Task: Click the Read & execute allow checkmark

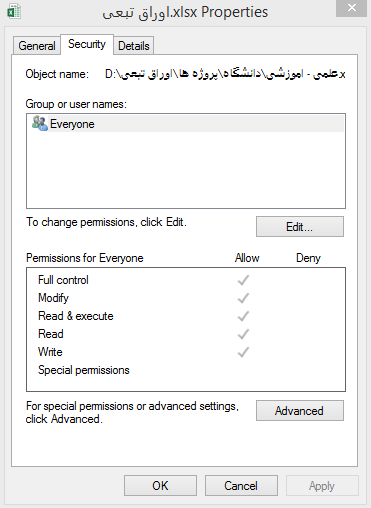Action: (x=243, y=316)
